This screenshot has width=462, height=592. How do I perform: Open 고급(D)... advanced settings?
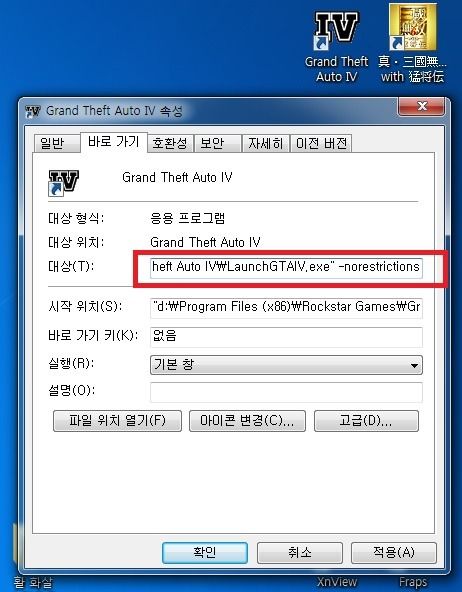point(366,421)
